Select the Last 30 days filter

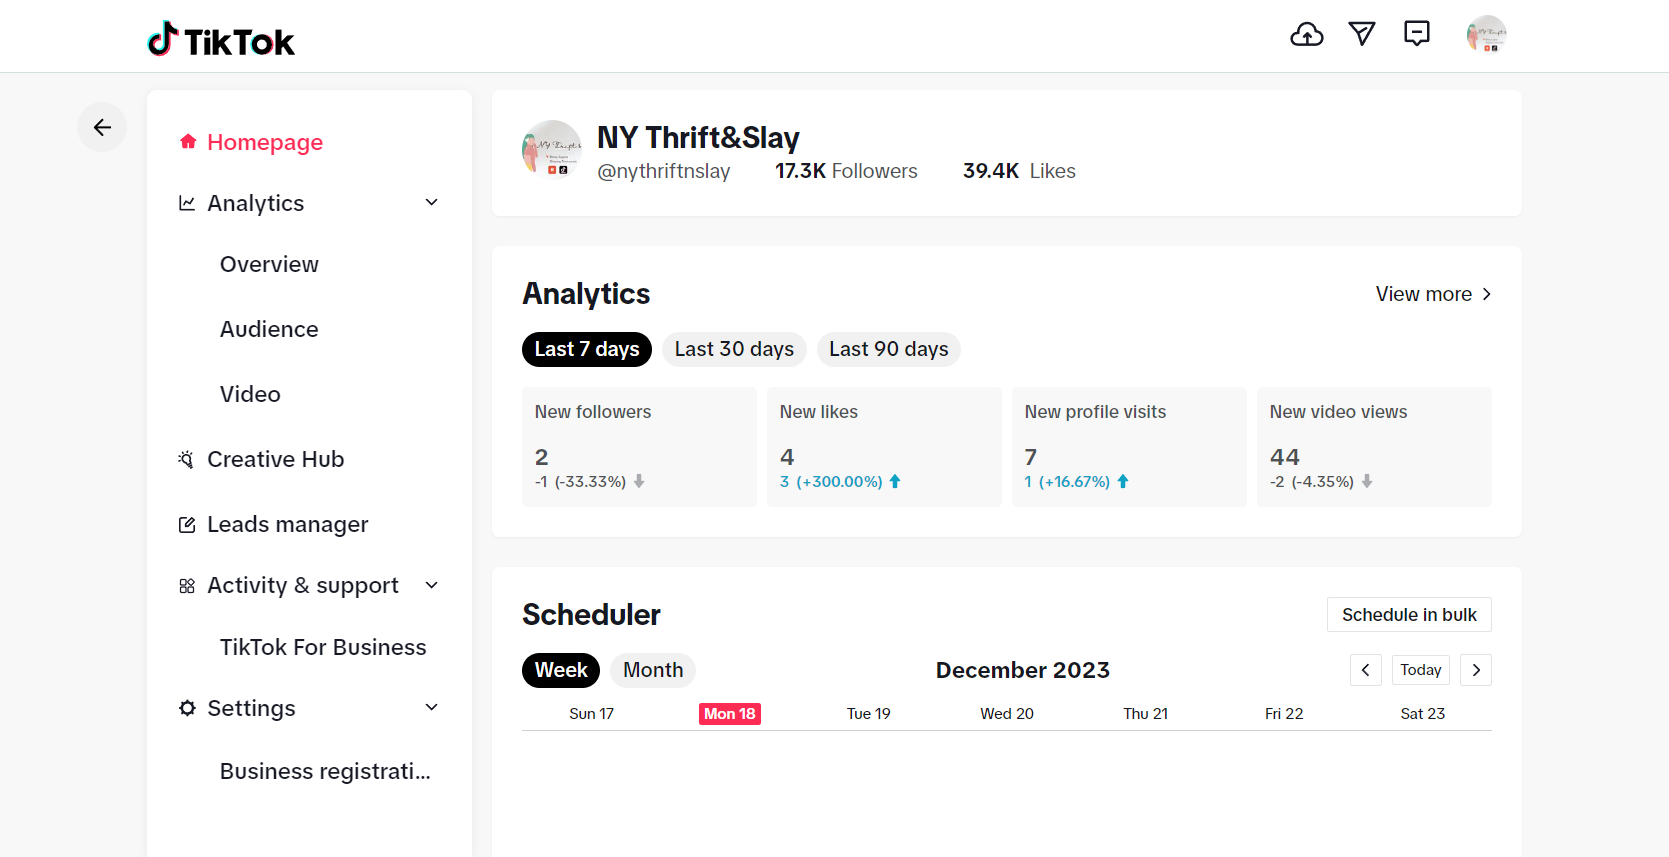point(734,349)
